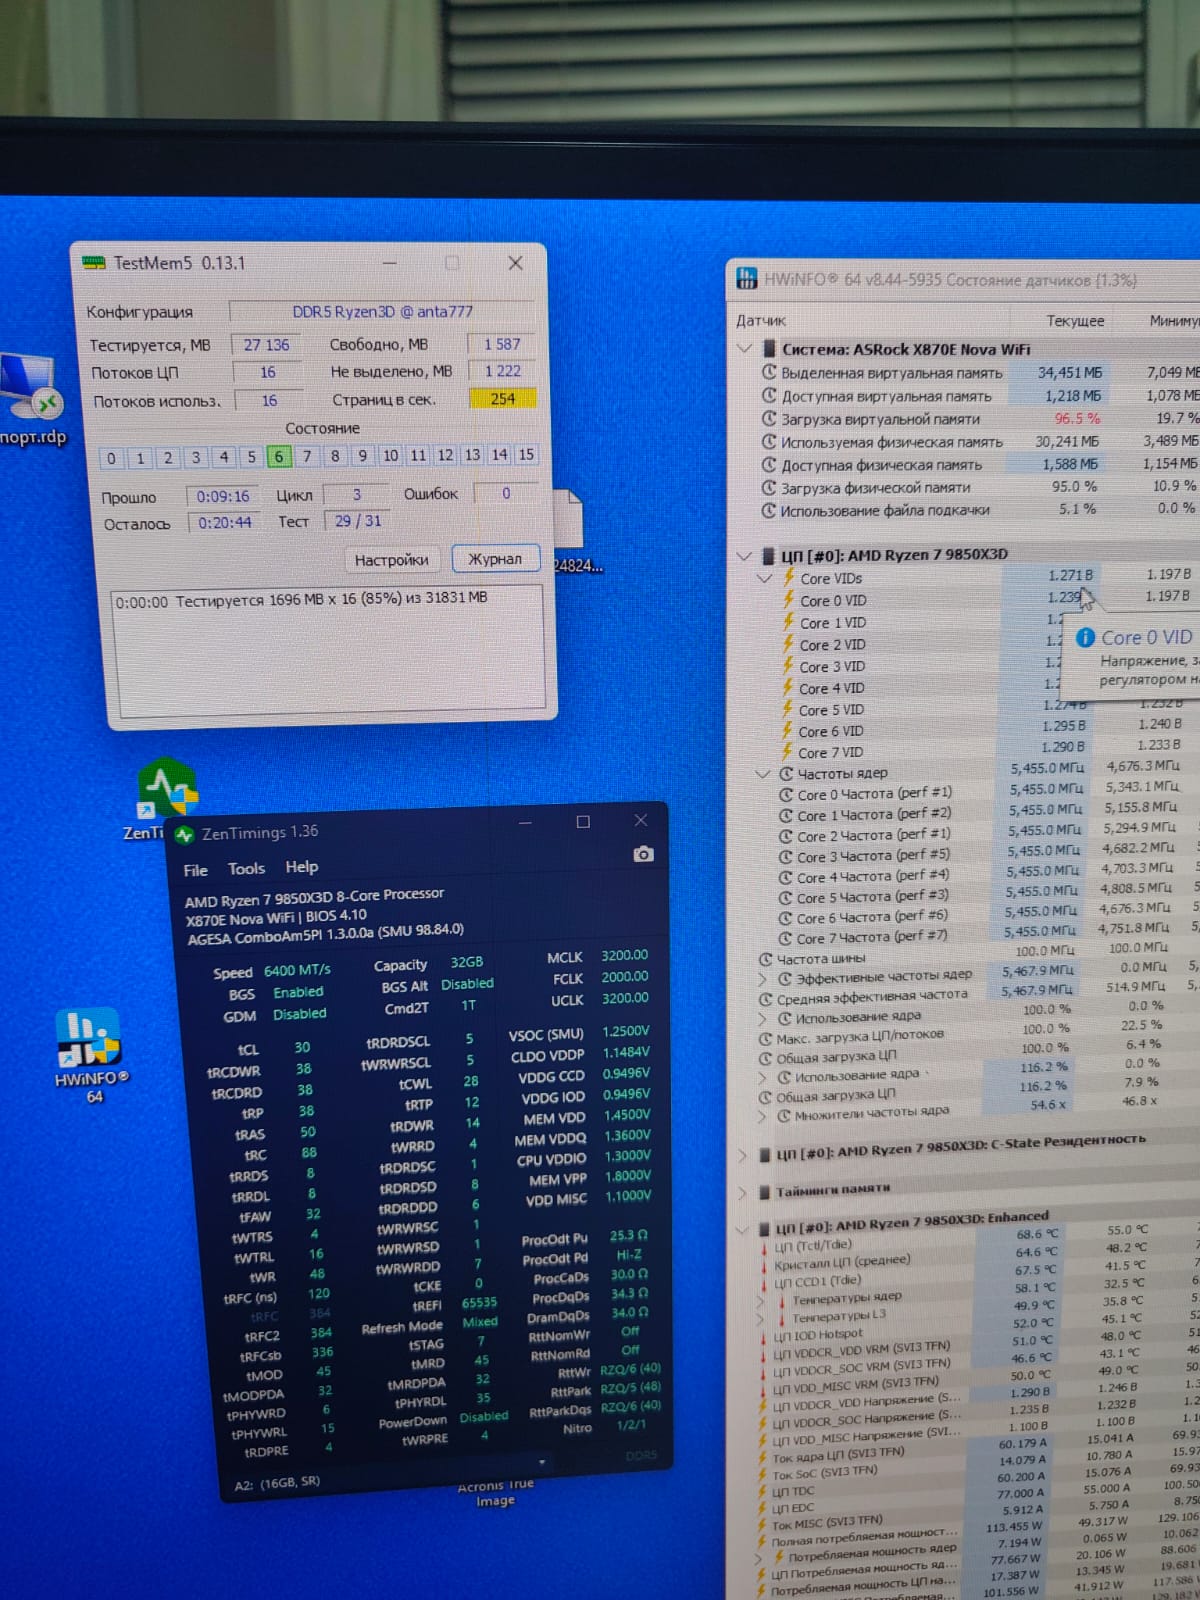This screenshot has width=1200, height=1600.
Task: Click the Ошибок error count field
Action: [506, 493]
